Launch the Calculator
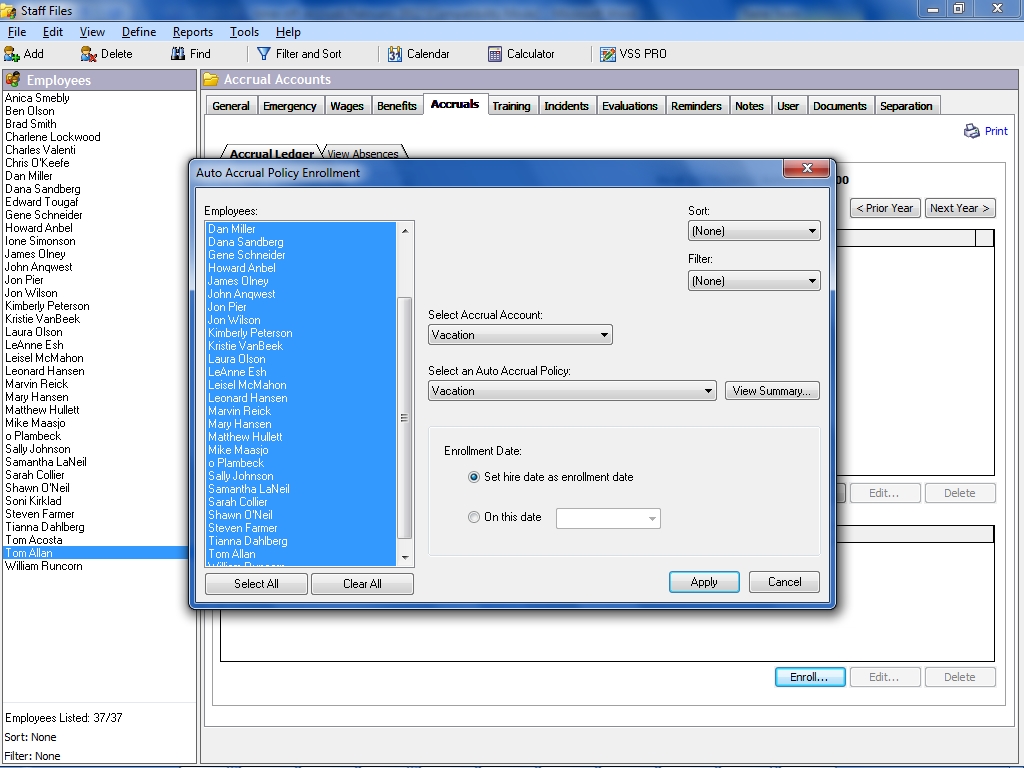The image size is (1024, 768). 518,53
